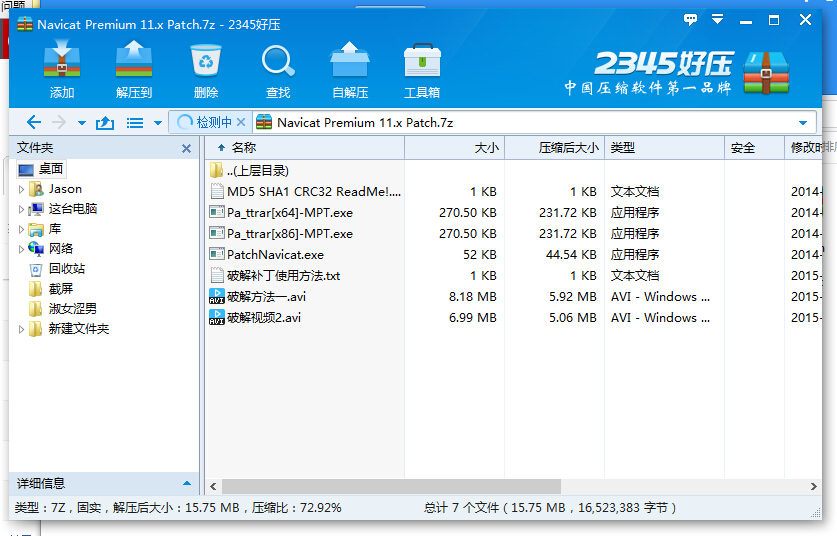Close the 文件夹 folder pane
Image resolution: width=837 pixels, height=536 pixels.
pos(186,148)
